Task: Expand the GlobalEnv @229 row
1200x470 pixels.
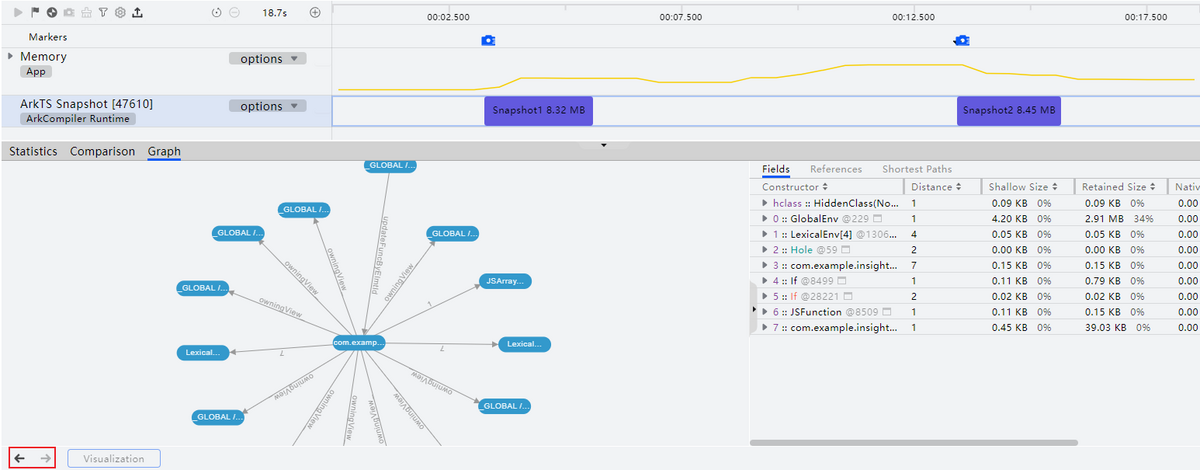Action: pyautogui.click(x=765, y=218)
